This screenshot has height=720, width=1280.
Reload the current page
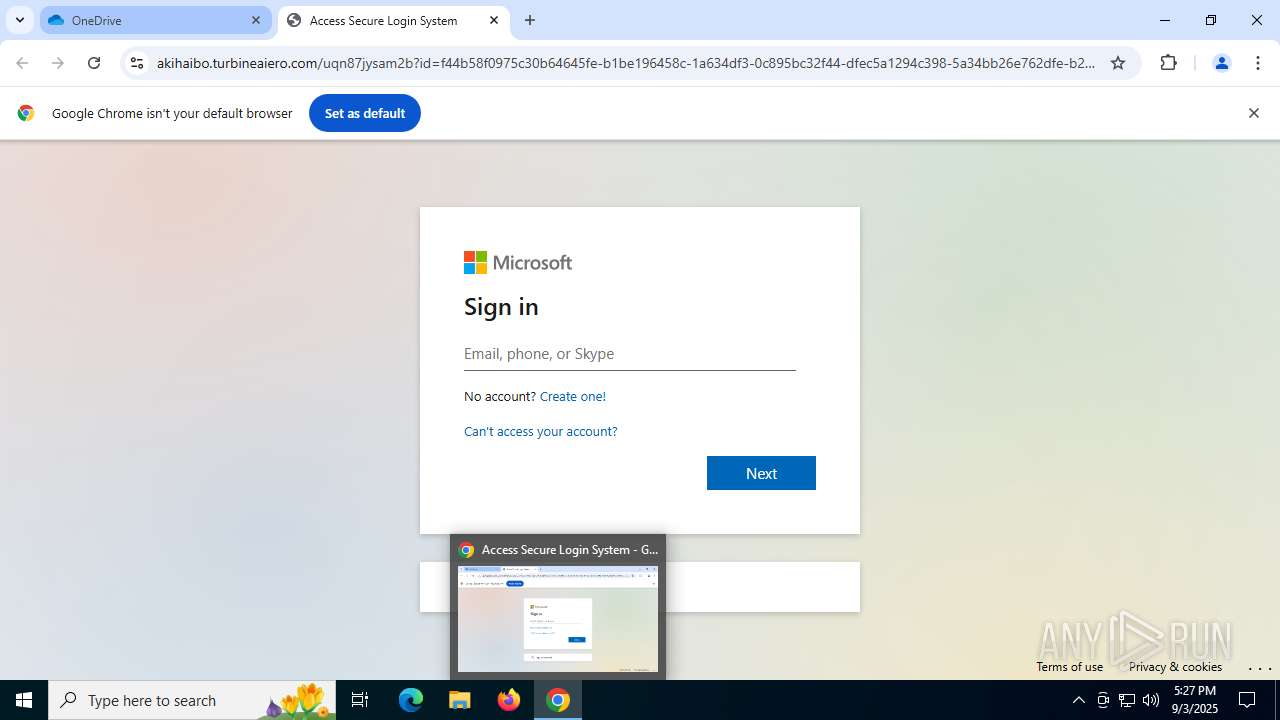(94, 63)
